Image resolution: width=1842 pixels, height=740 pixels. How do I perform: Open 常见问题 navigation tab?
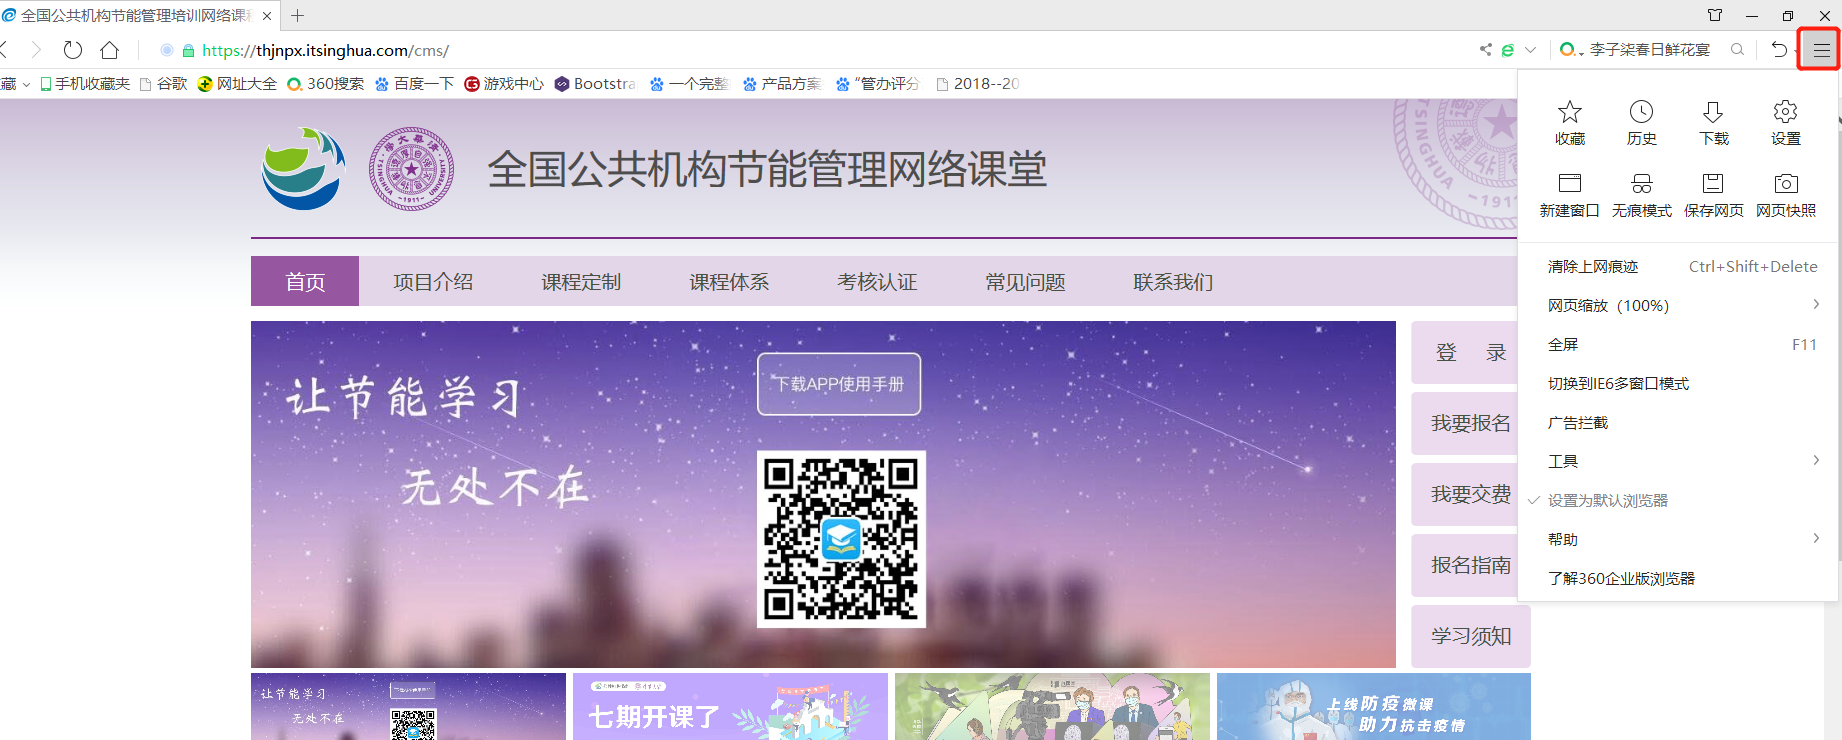1025,282
